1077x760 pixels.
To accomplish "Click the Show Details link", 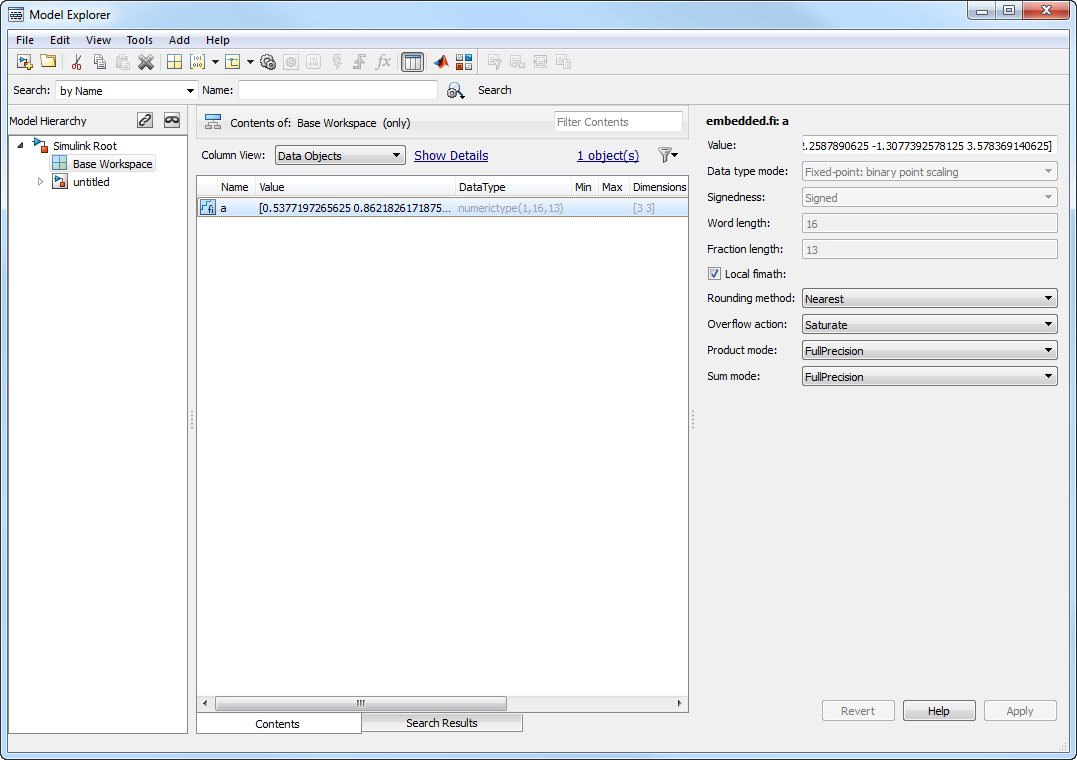I will click(451, 156).
